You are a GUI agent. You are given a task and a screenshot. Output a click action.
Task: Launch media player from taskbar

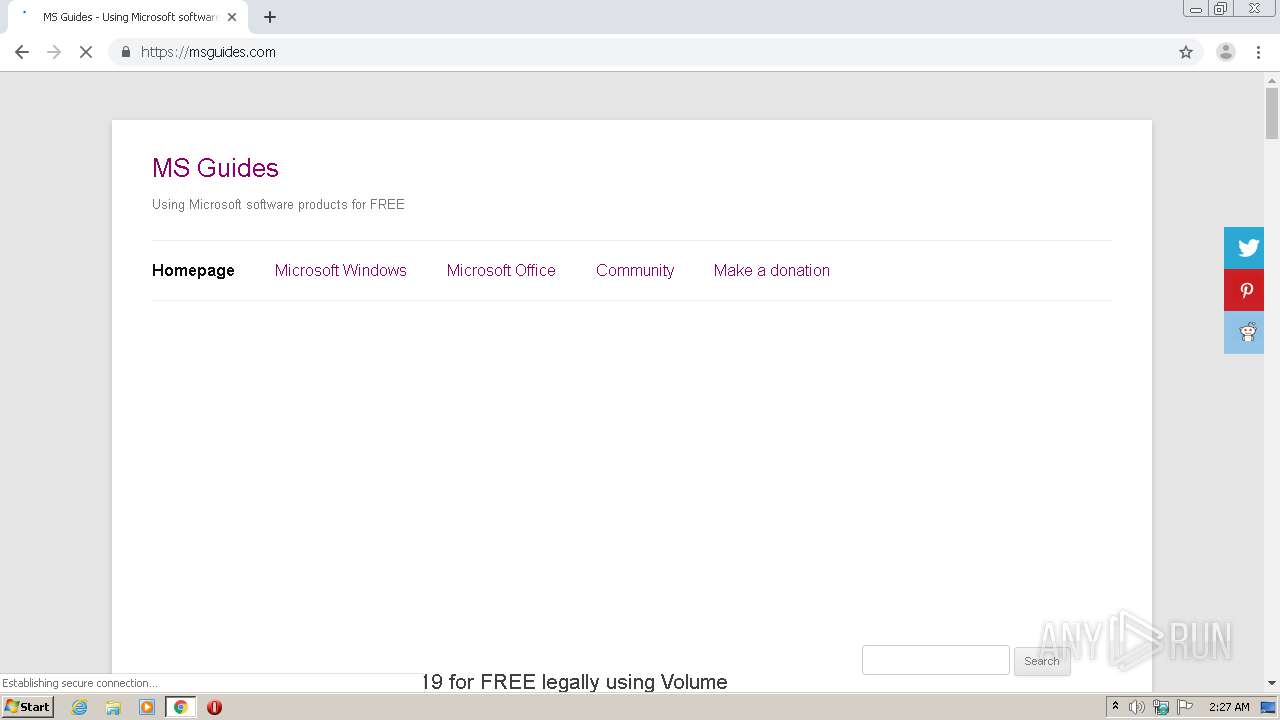pos(147,707)
